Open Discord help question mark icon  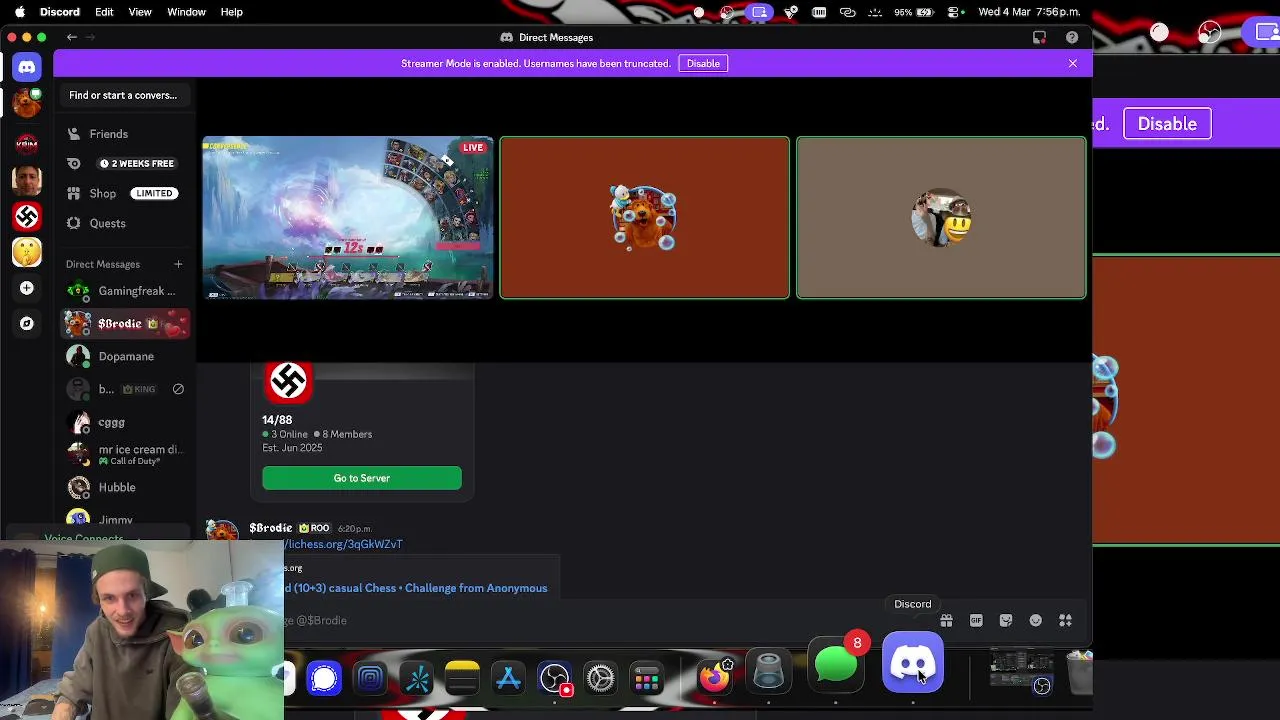pyautogui.click(x=1072, y=37)
